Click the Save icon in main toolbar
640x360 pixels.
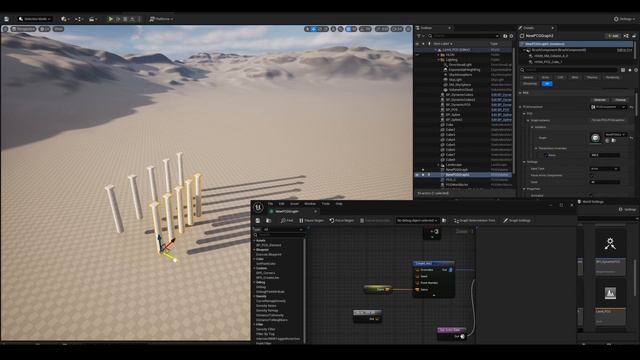coord(7,19)
